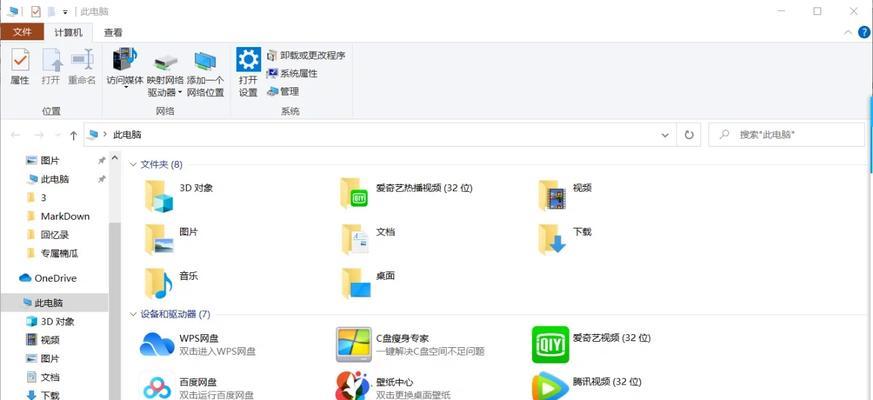Viewport: 873px width, 400px height.
Task: Select 爱奇艺视频 (32 位) device item
Action: pyautogui.click(x=591, y=344)
